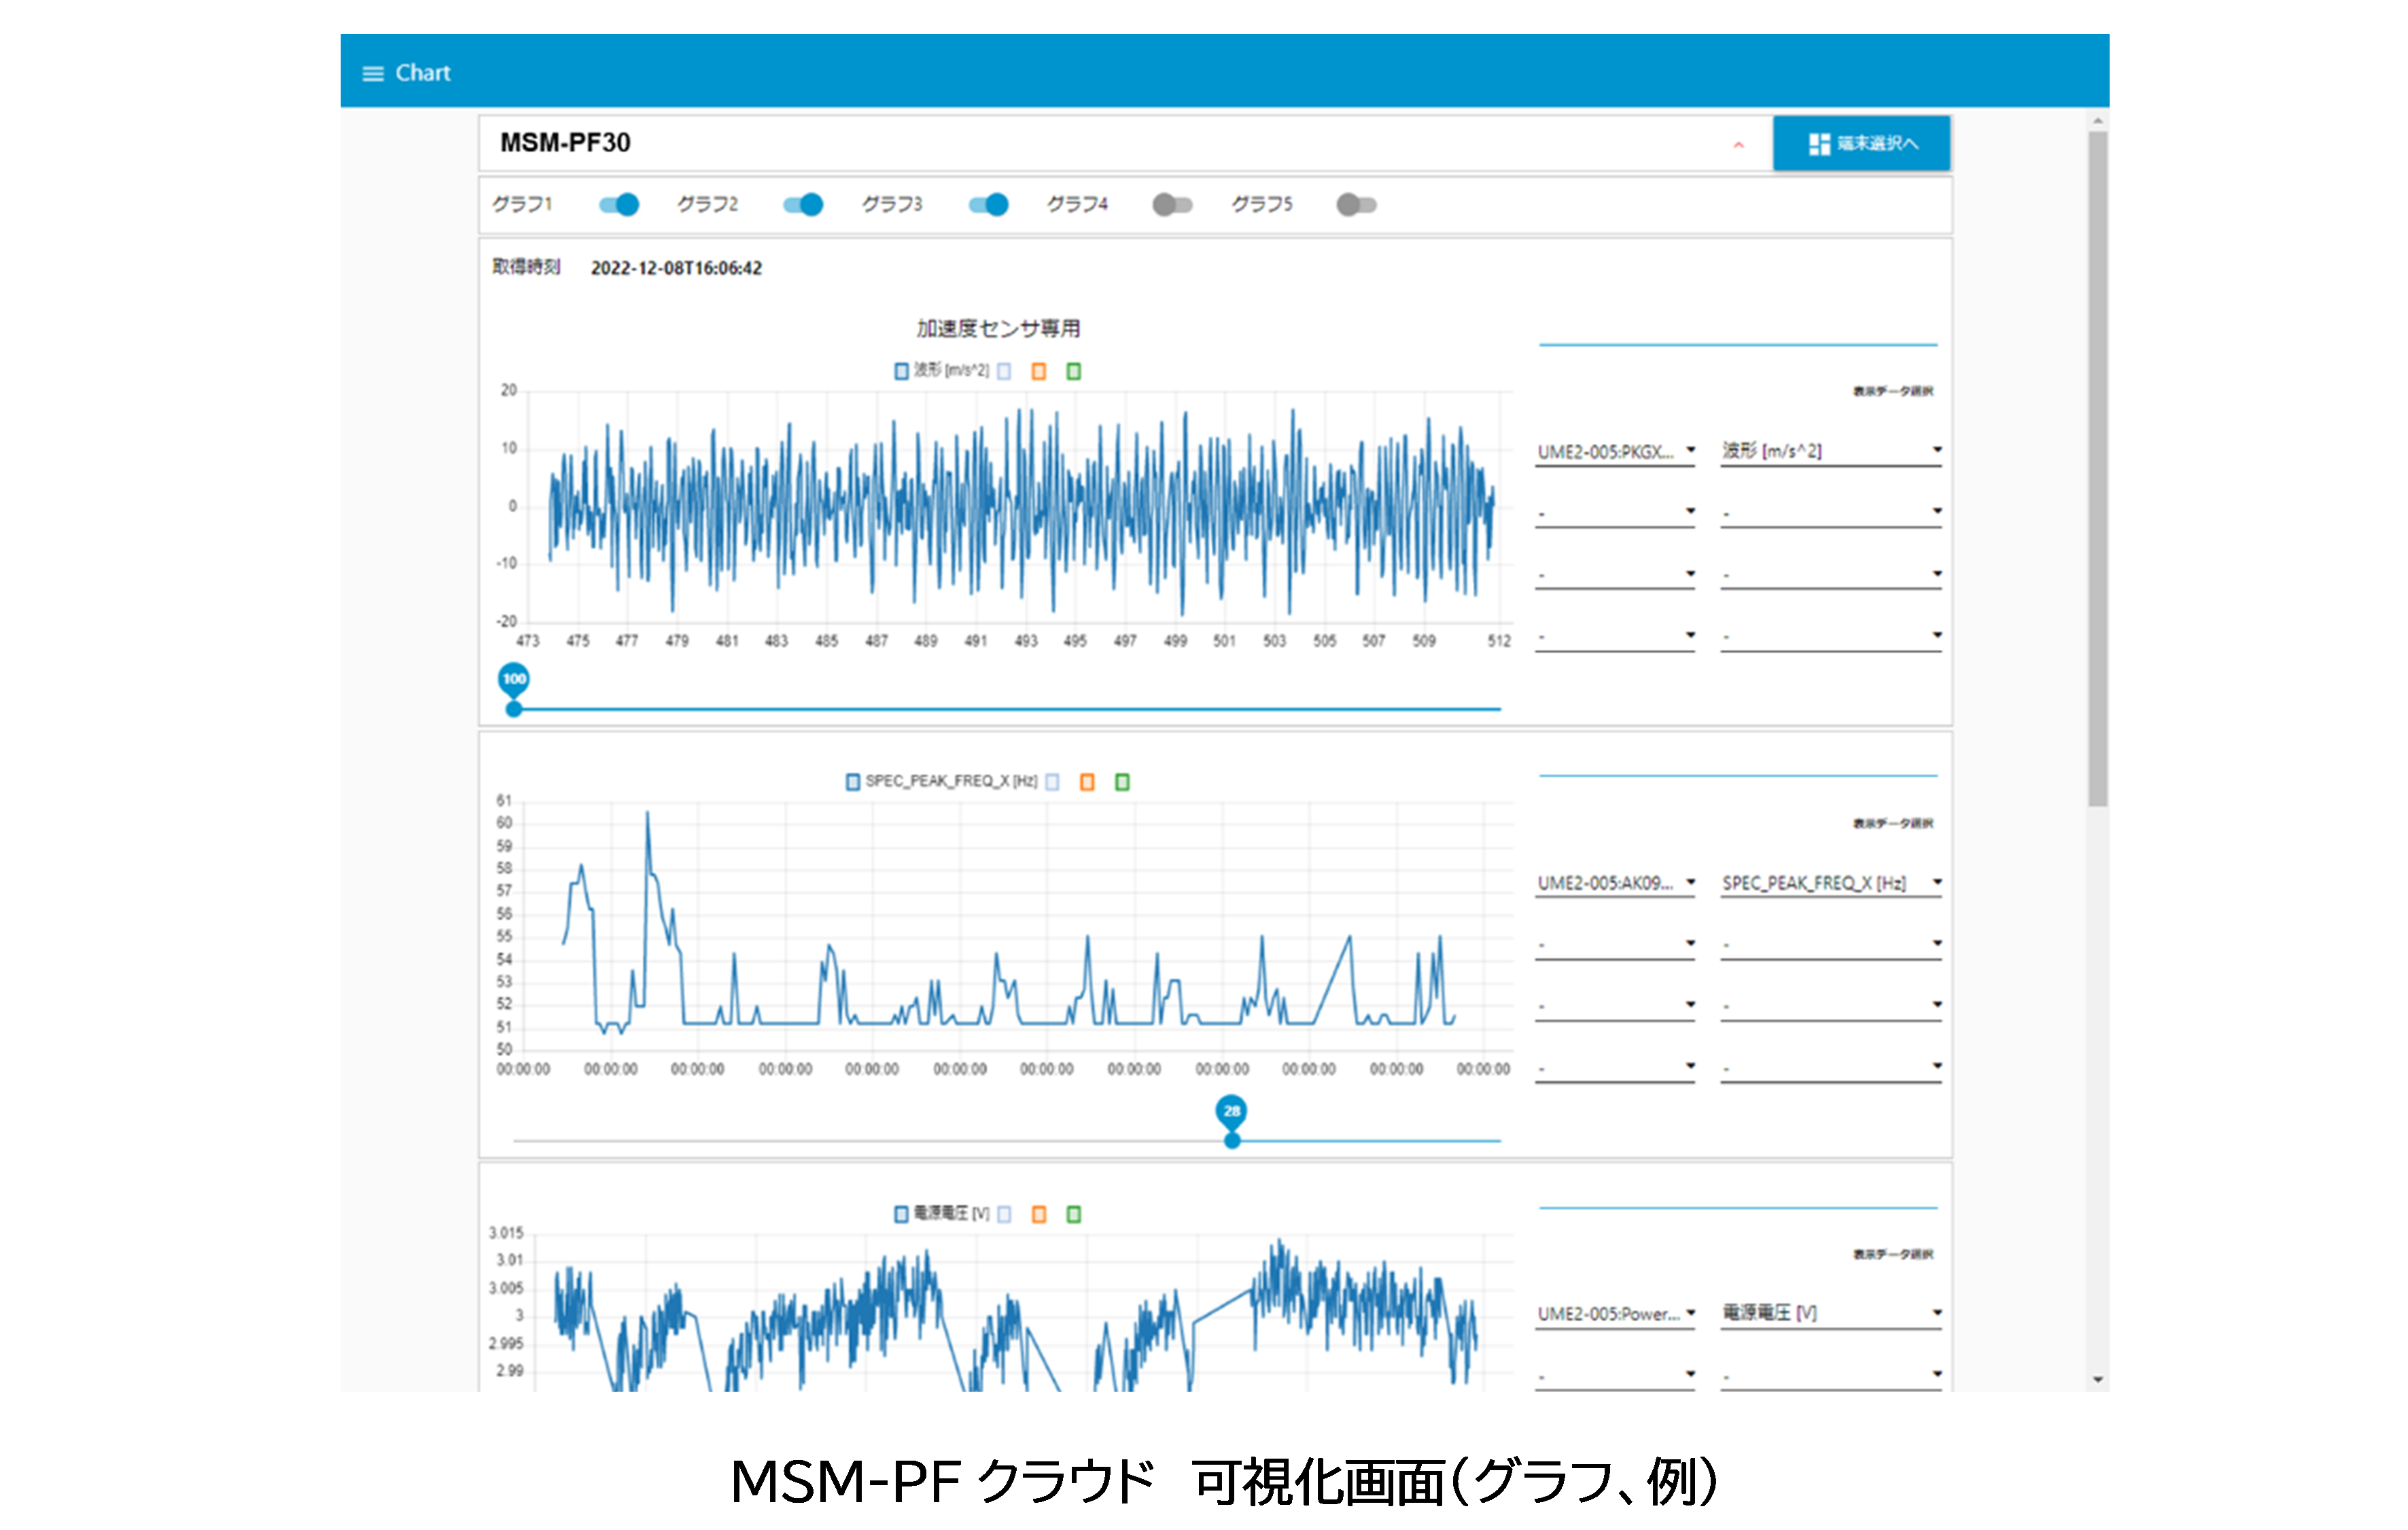Toggle the 波形 [m/s^2] legend series
This screenshot has height=1530, width=2408.
941,371
